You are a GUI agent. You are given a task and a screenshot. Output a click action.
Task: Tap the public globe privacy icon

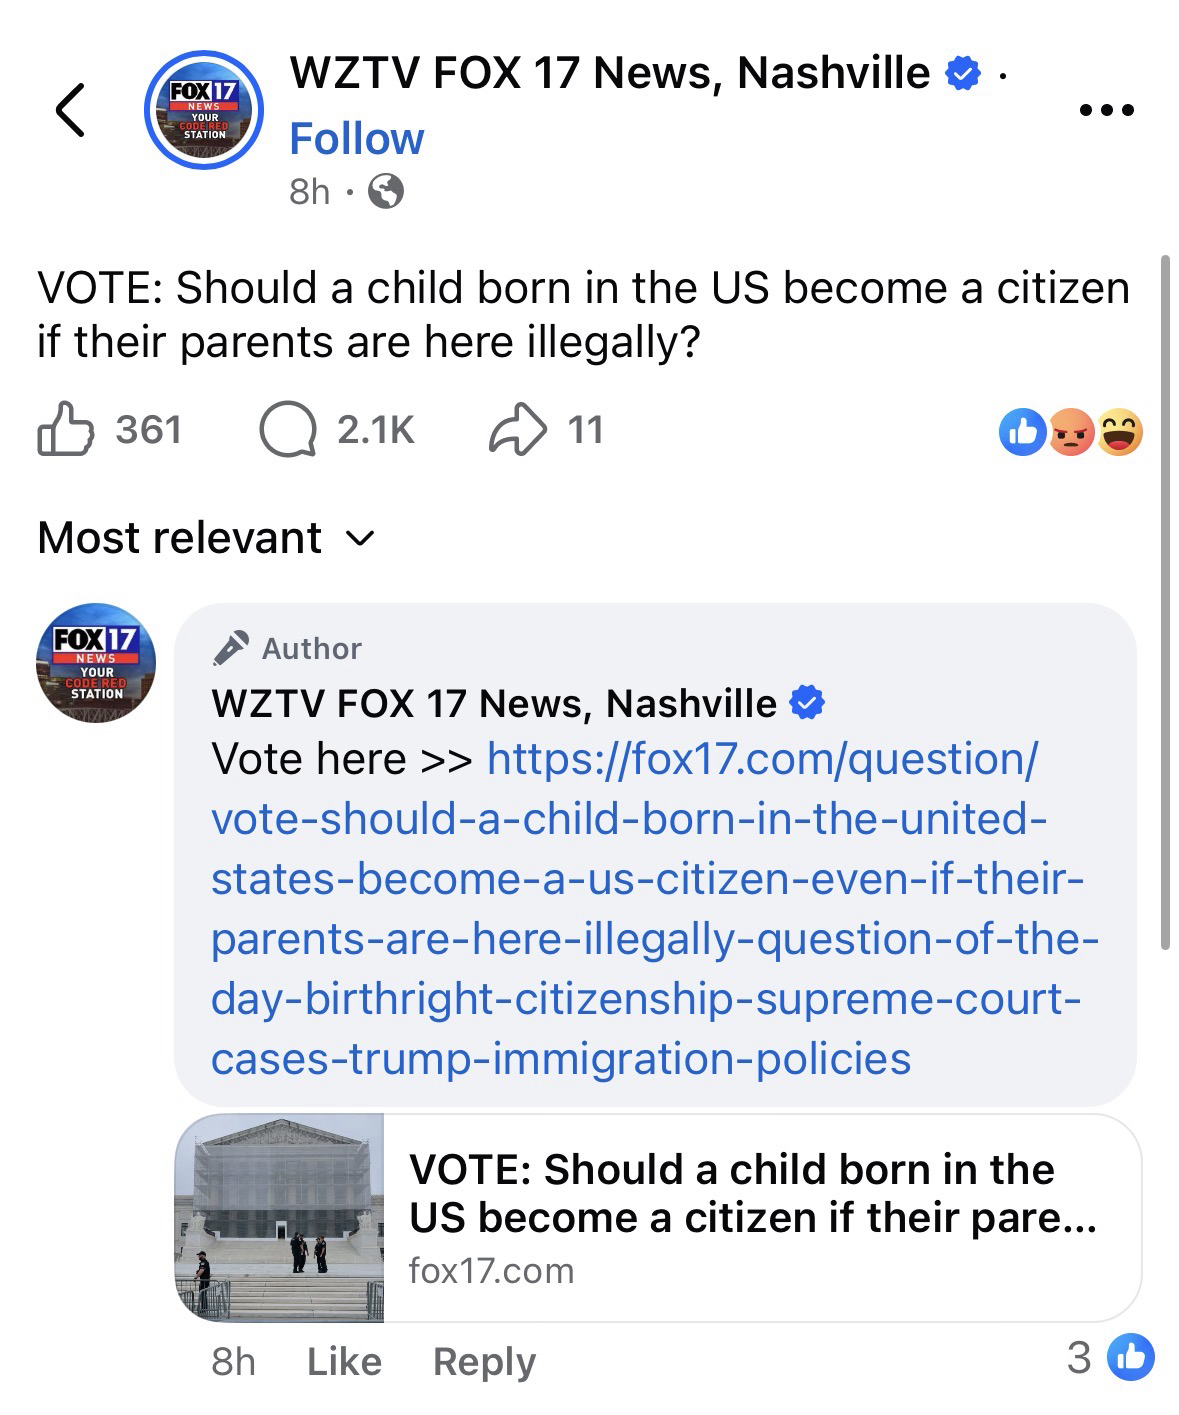coord(386,190)
